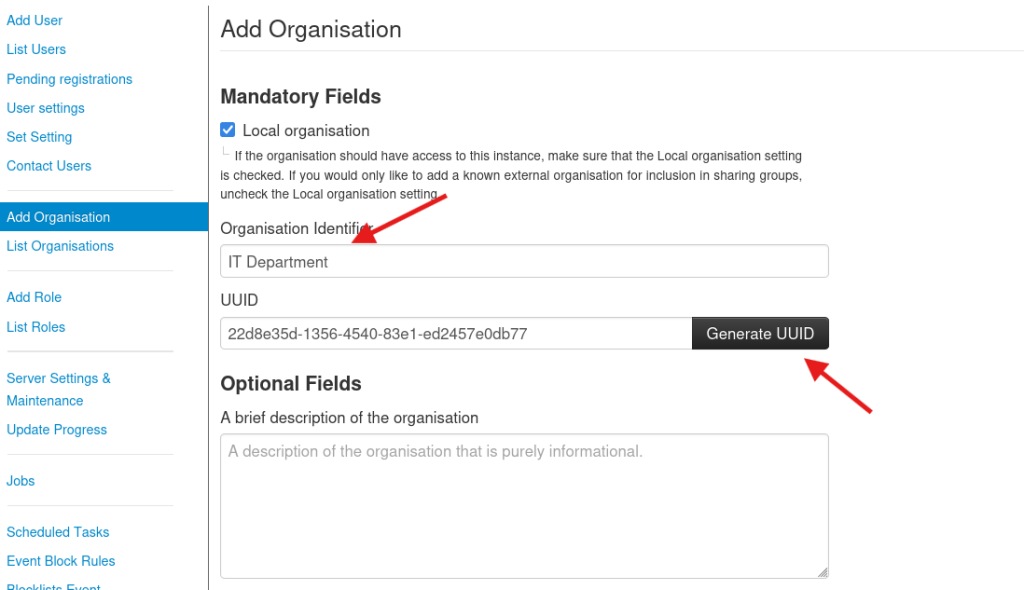Click the organisation description text area

coord(524,505)
